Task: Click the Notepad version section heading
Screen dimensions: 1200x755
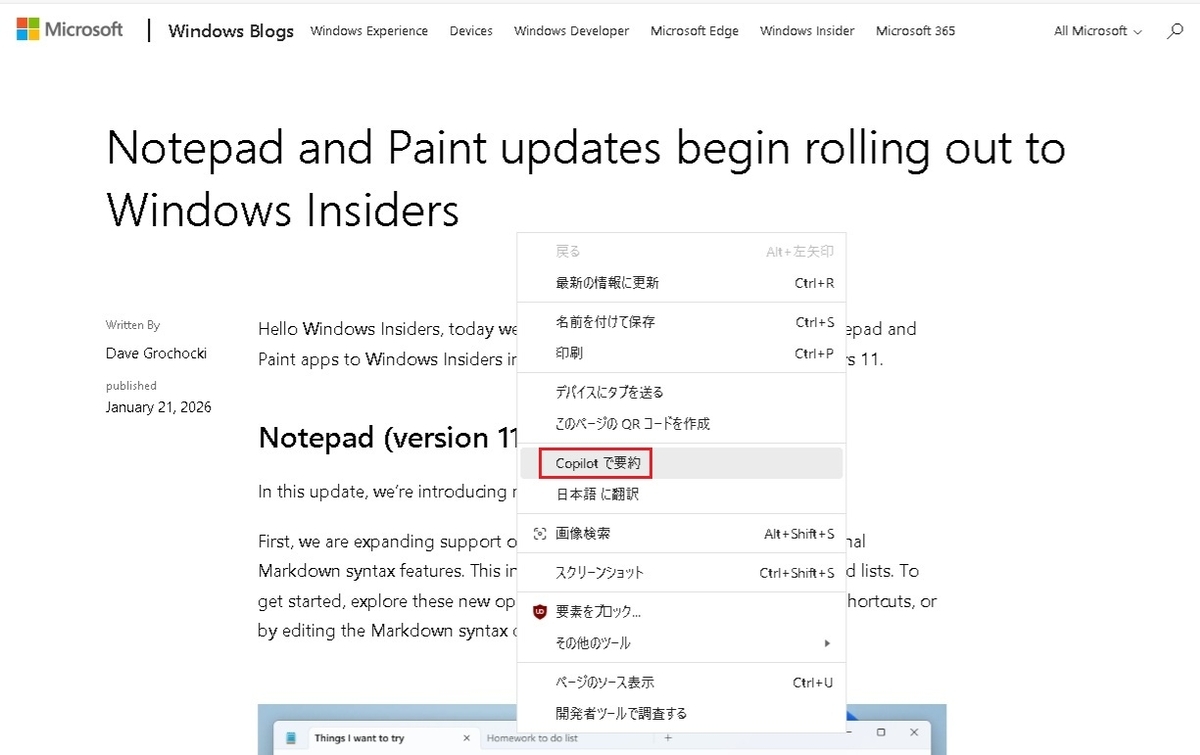Action: [388, 437]
